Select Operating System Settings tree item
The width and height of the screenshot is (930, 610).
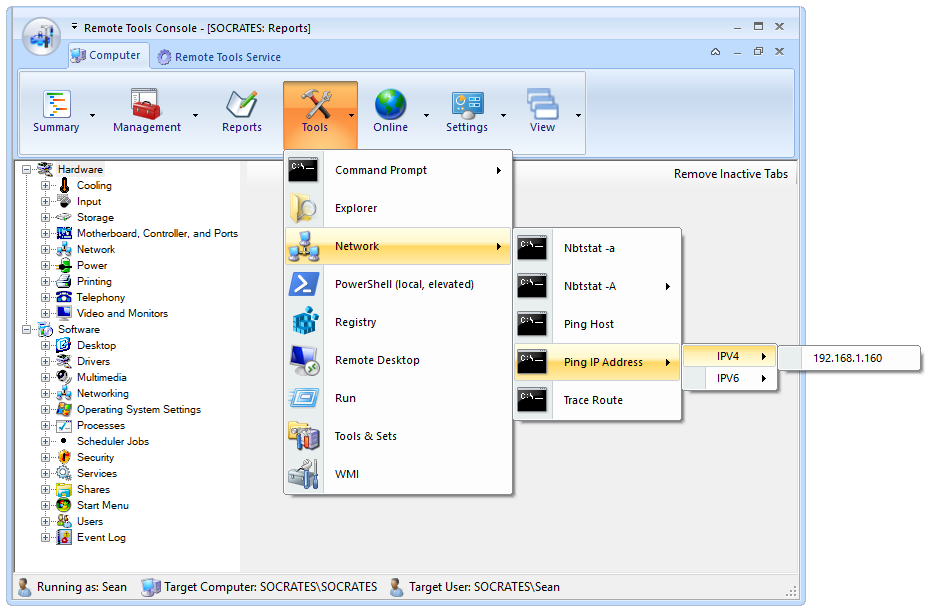[x=139, y=409]
